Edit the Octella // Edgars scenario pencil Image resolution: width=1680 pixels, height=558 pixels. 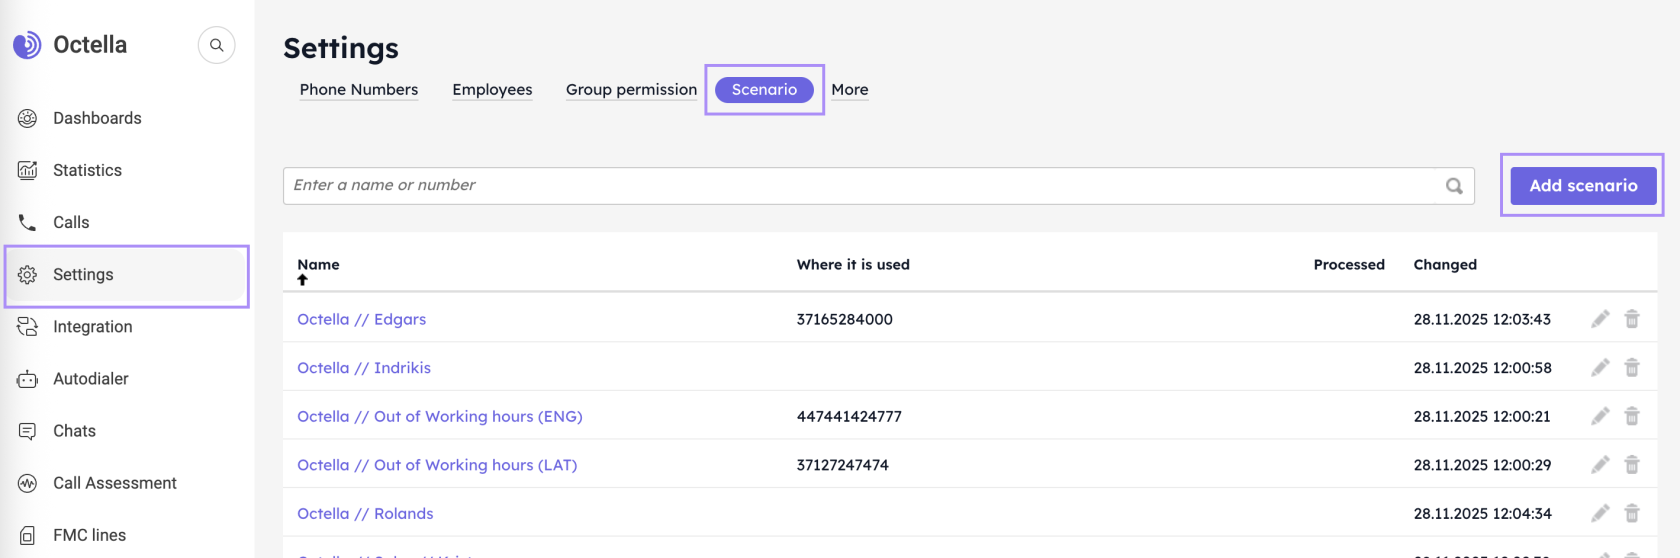(1600, 319)
